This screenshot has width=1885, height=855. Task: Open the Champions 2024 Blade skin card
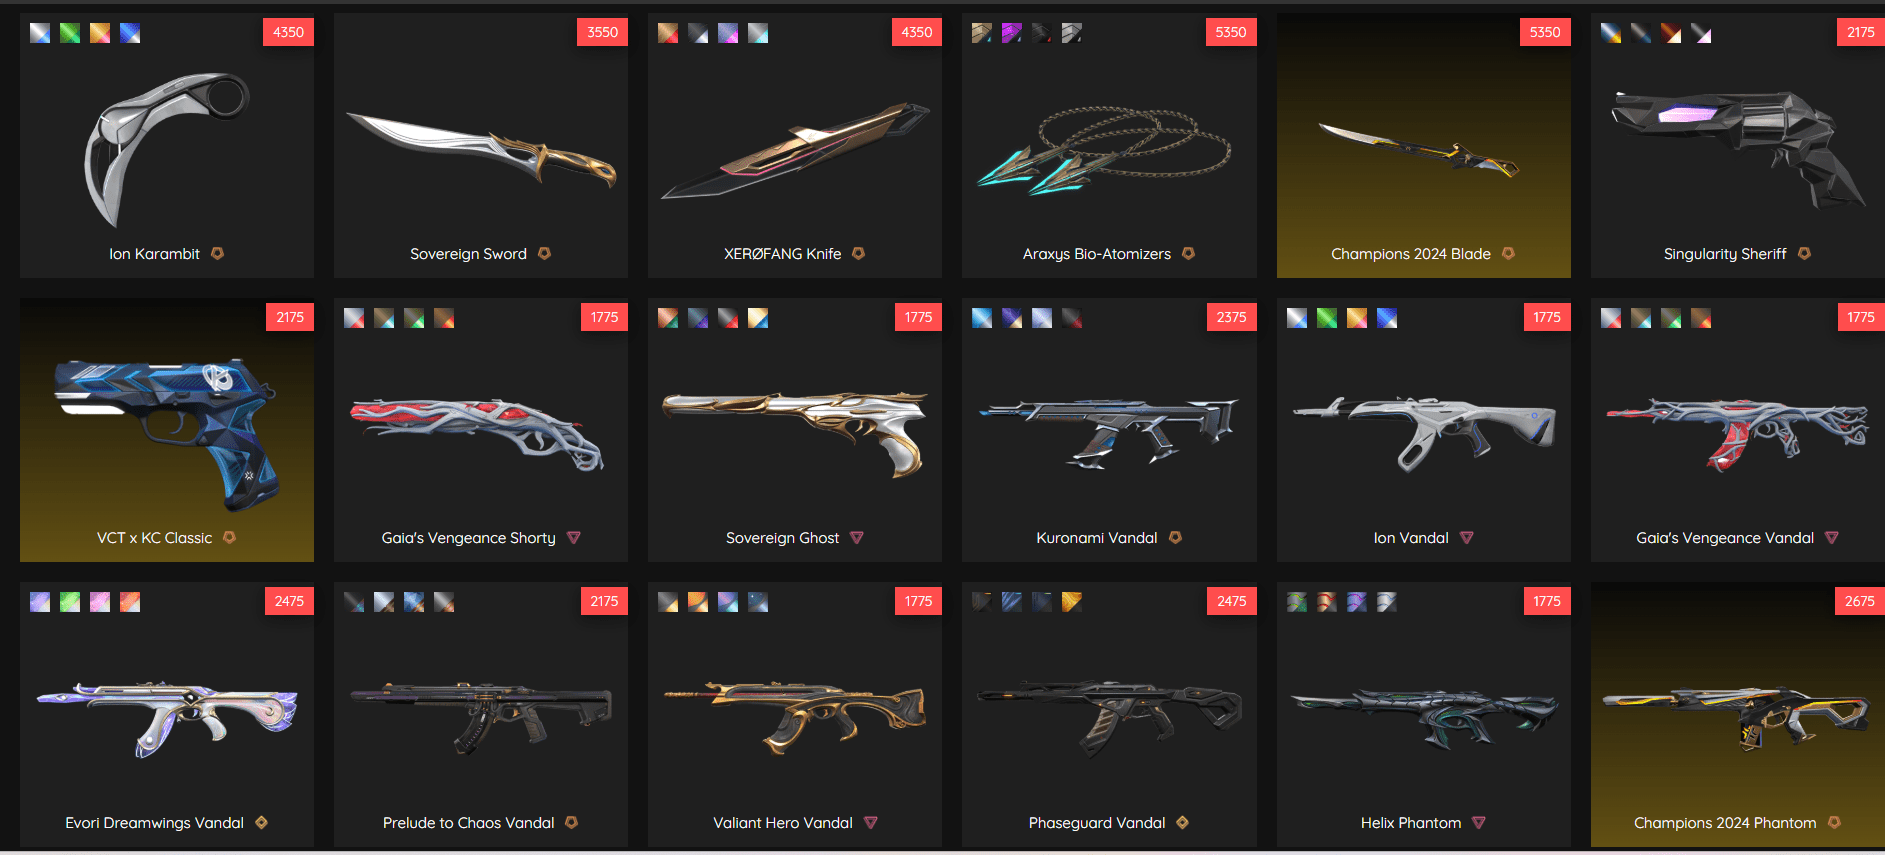tap(1423, 146)
